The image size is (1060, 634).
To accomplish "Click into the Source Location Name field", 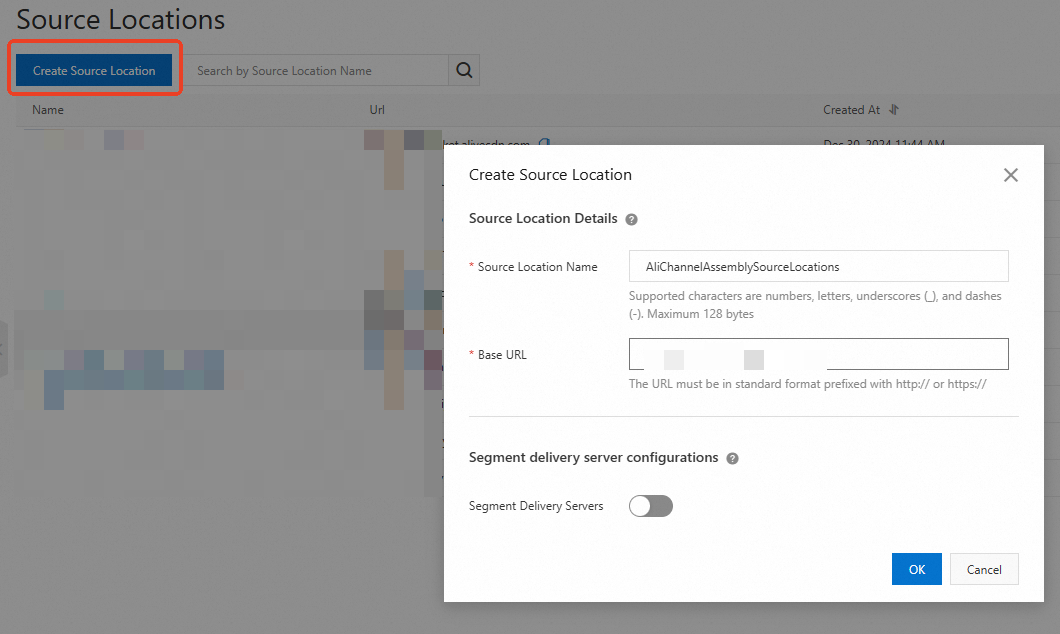I will pyautogui.click(x=818, y=267).
